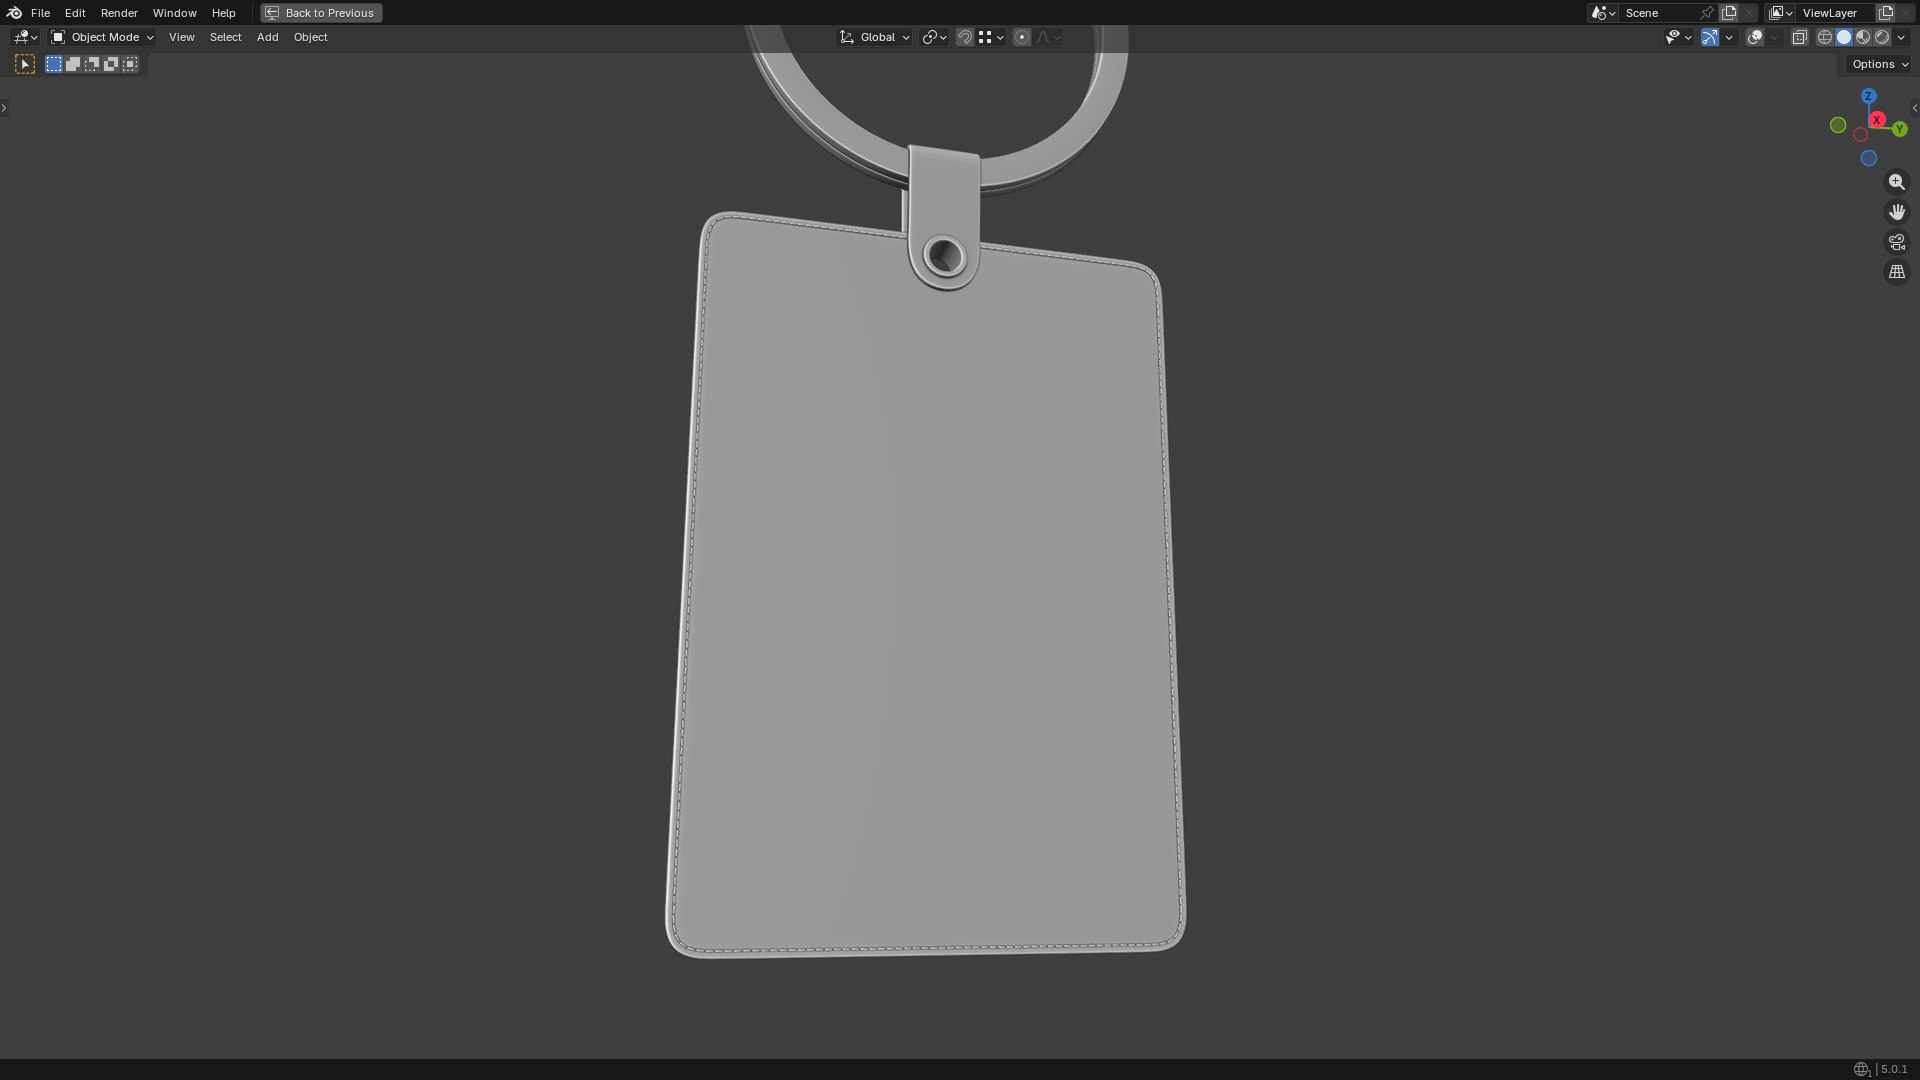Open the gizmo options dropdown arrow
The height and width of the screenshot is (1080, 1920).
click(1729, 37)
